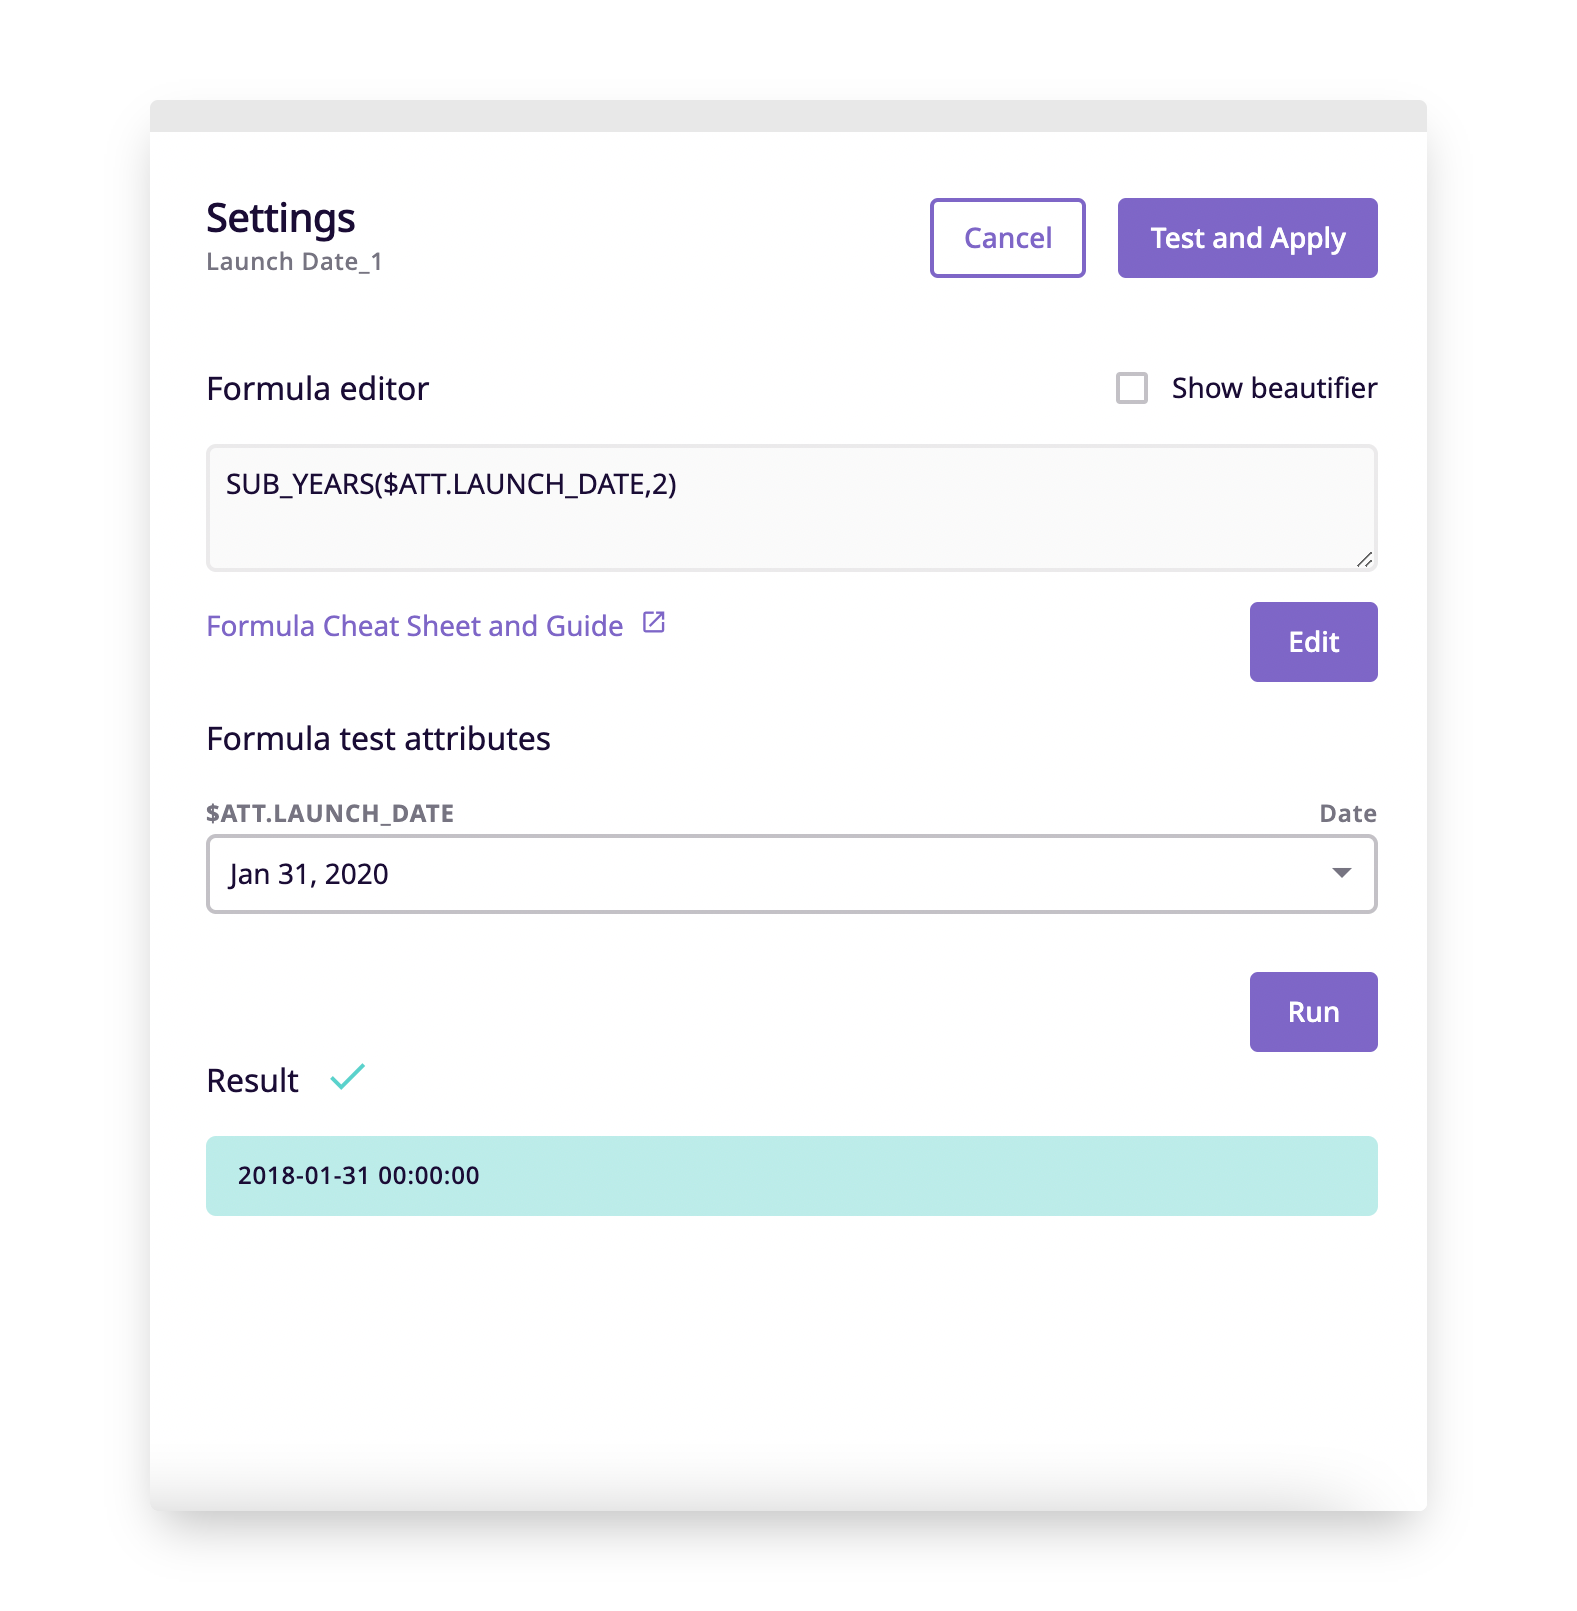The image size is (1577, 1611).
Task: Click the gray title bar of the dialog
Action: click(788, 116)
